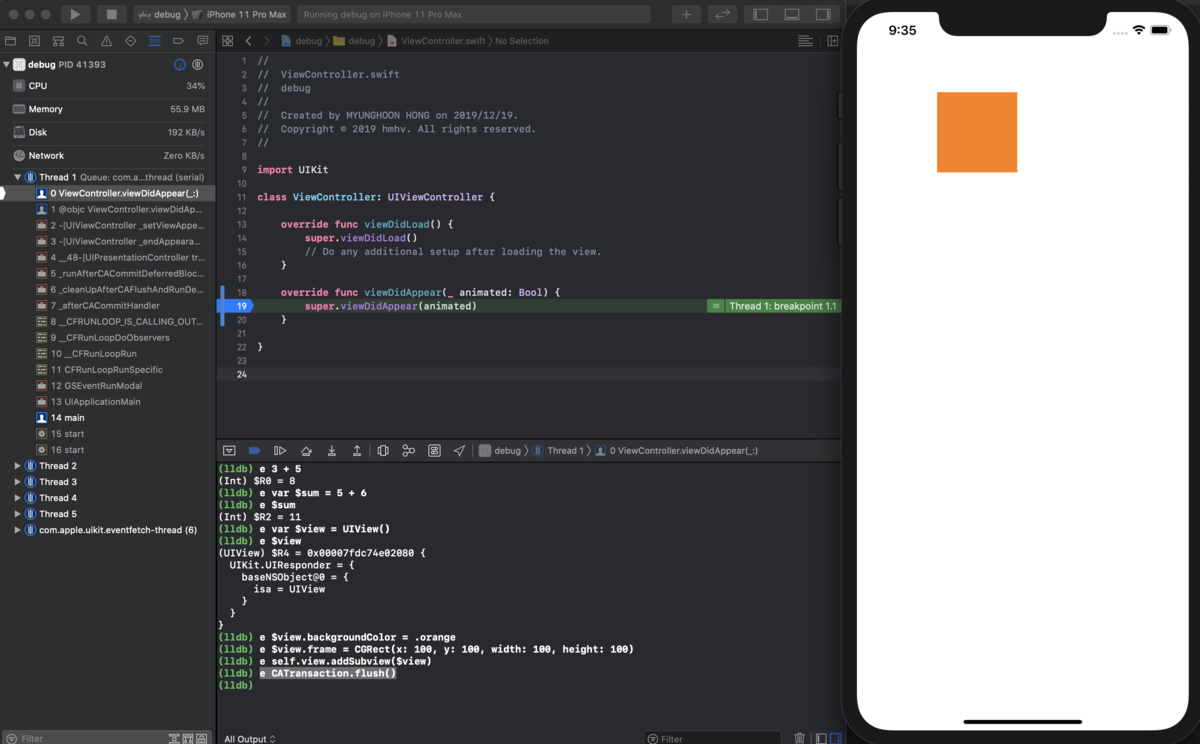Expand Thread 3
Screen dimensions: 1200x744
click(x=18, y=482)
